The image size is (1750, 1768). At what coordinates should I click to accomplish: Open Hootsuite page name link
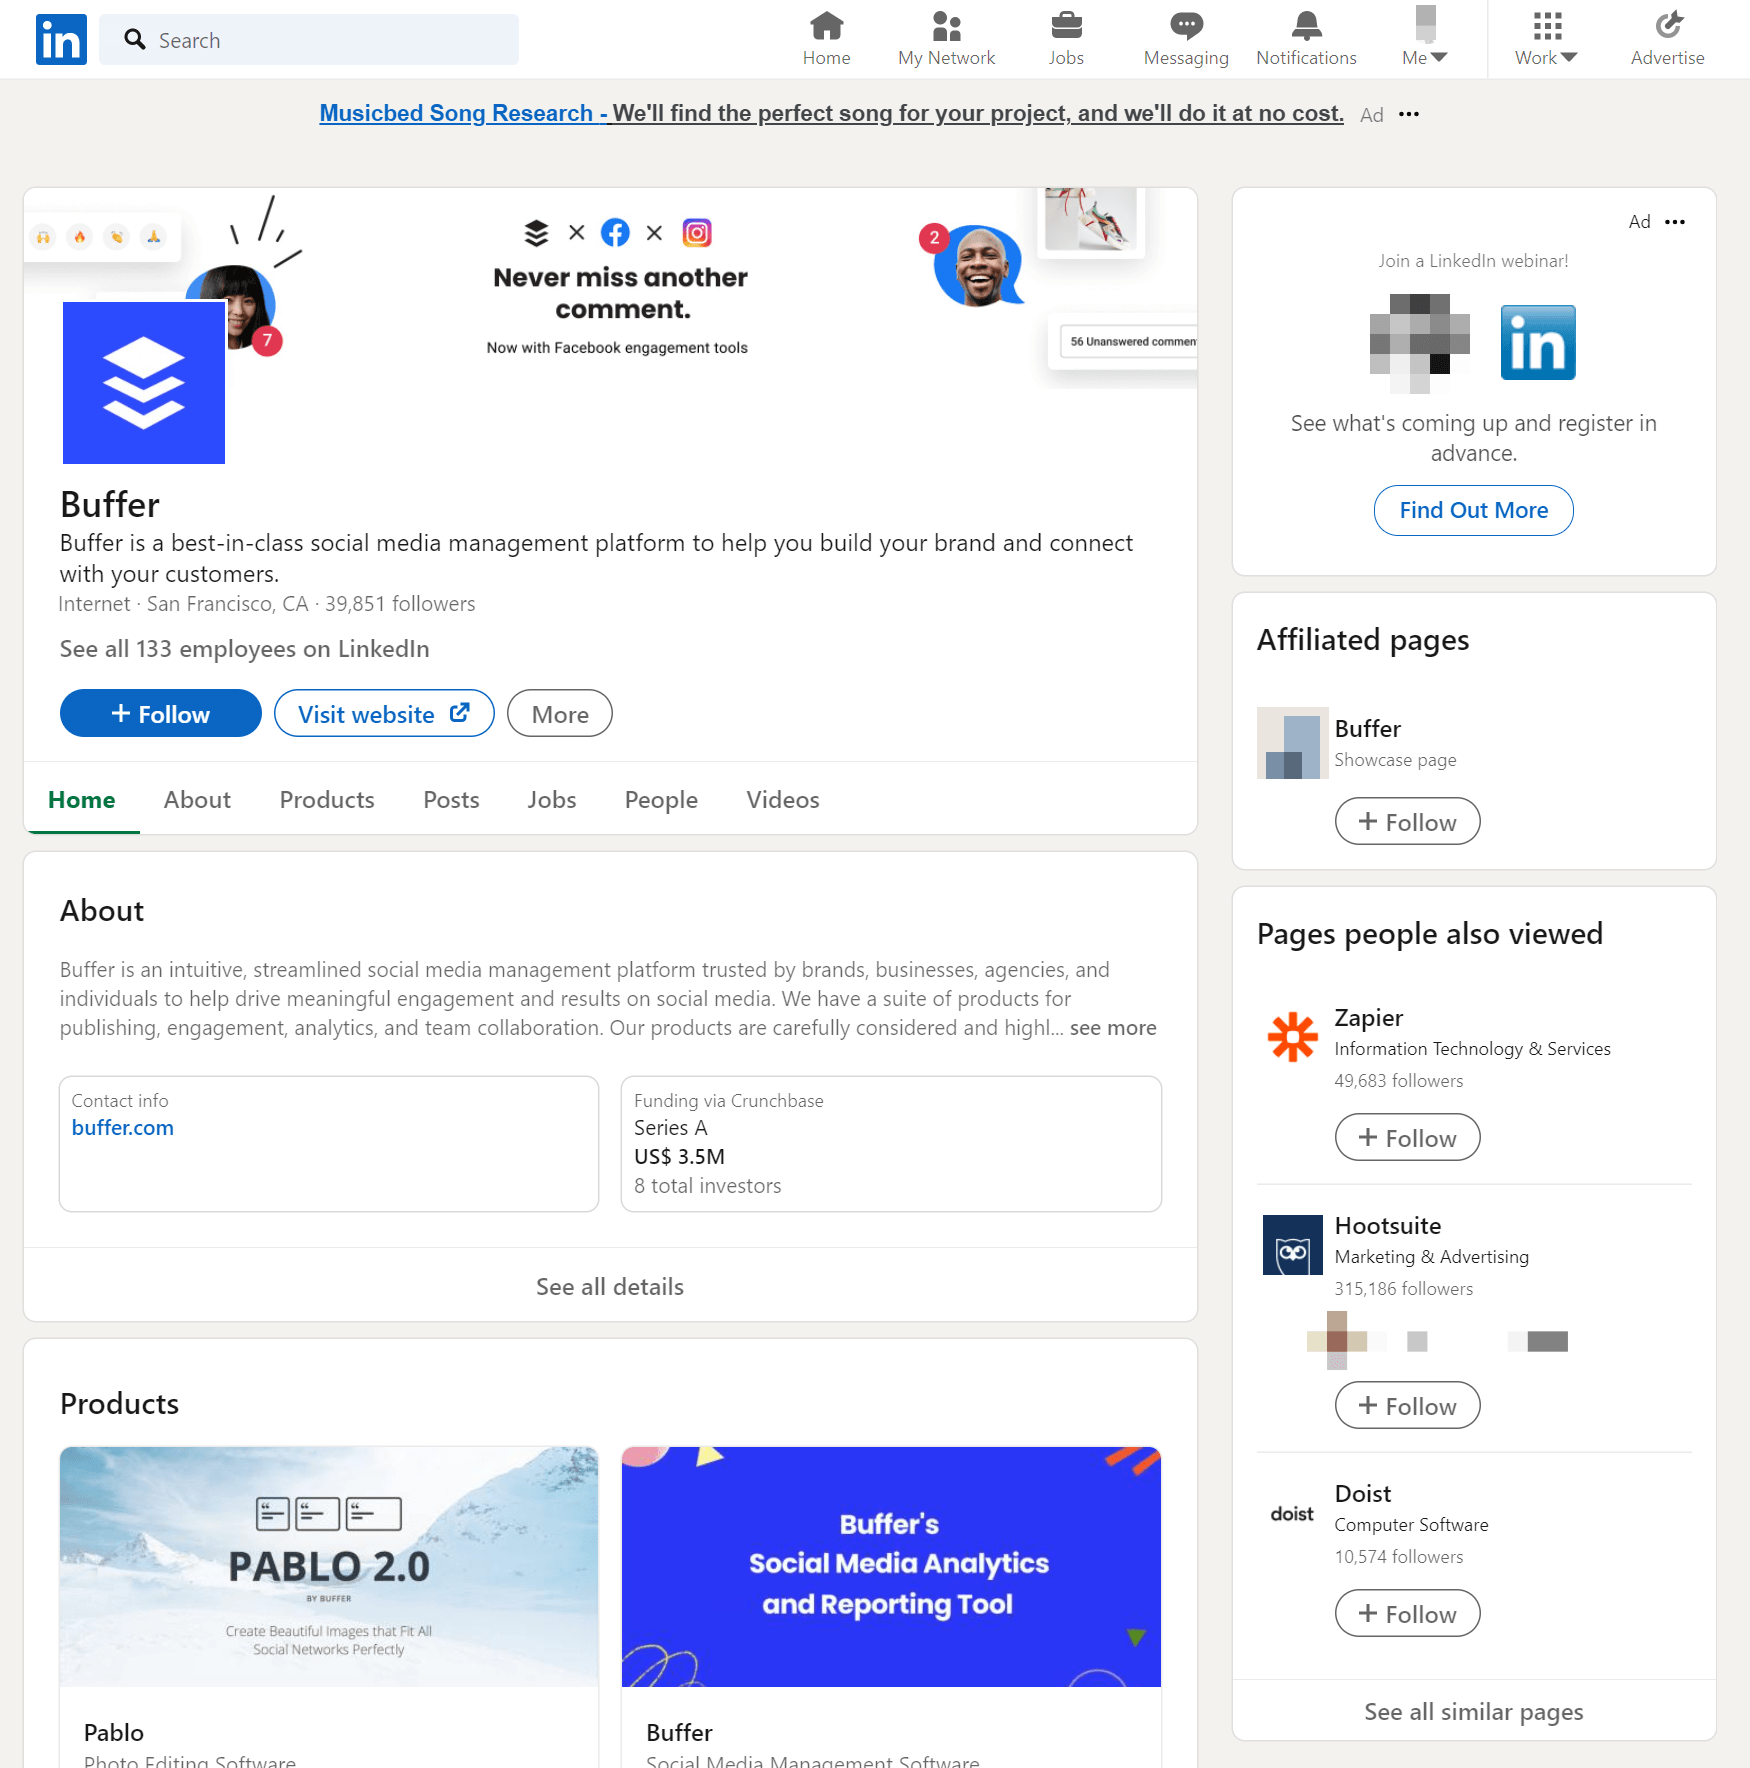[1388, 1225]
